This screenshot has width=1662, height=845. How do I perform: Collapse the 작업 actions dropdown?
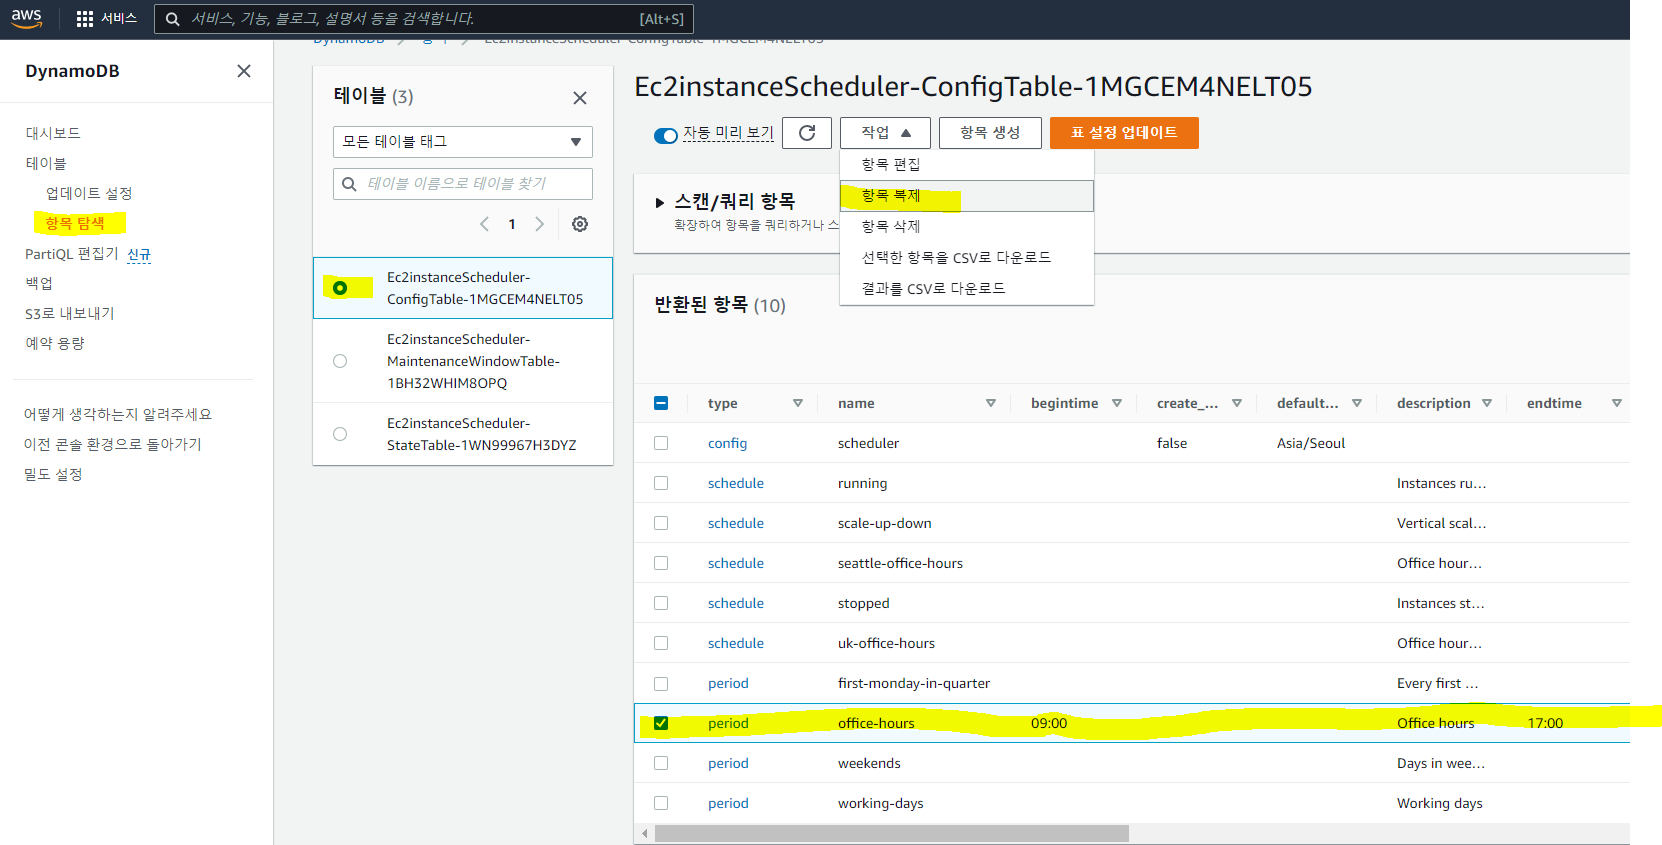click(885, 133)
